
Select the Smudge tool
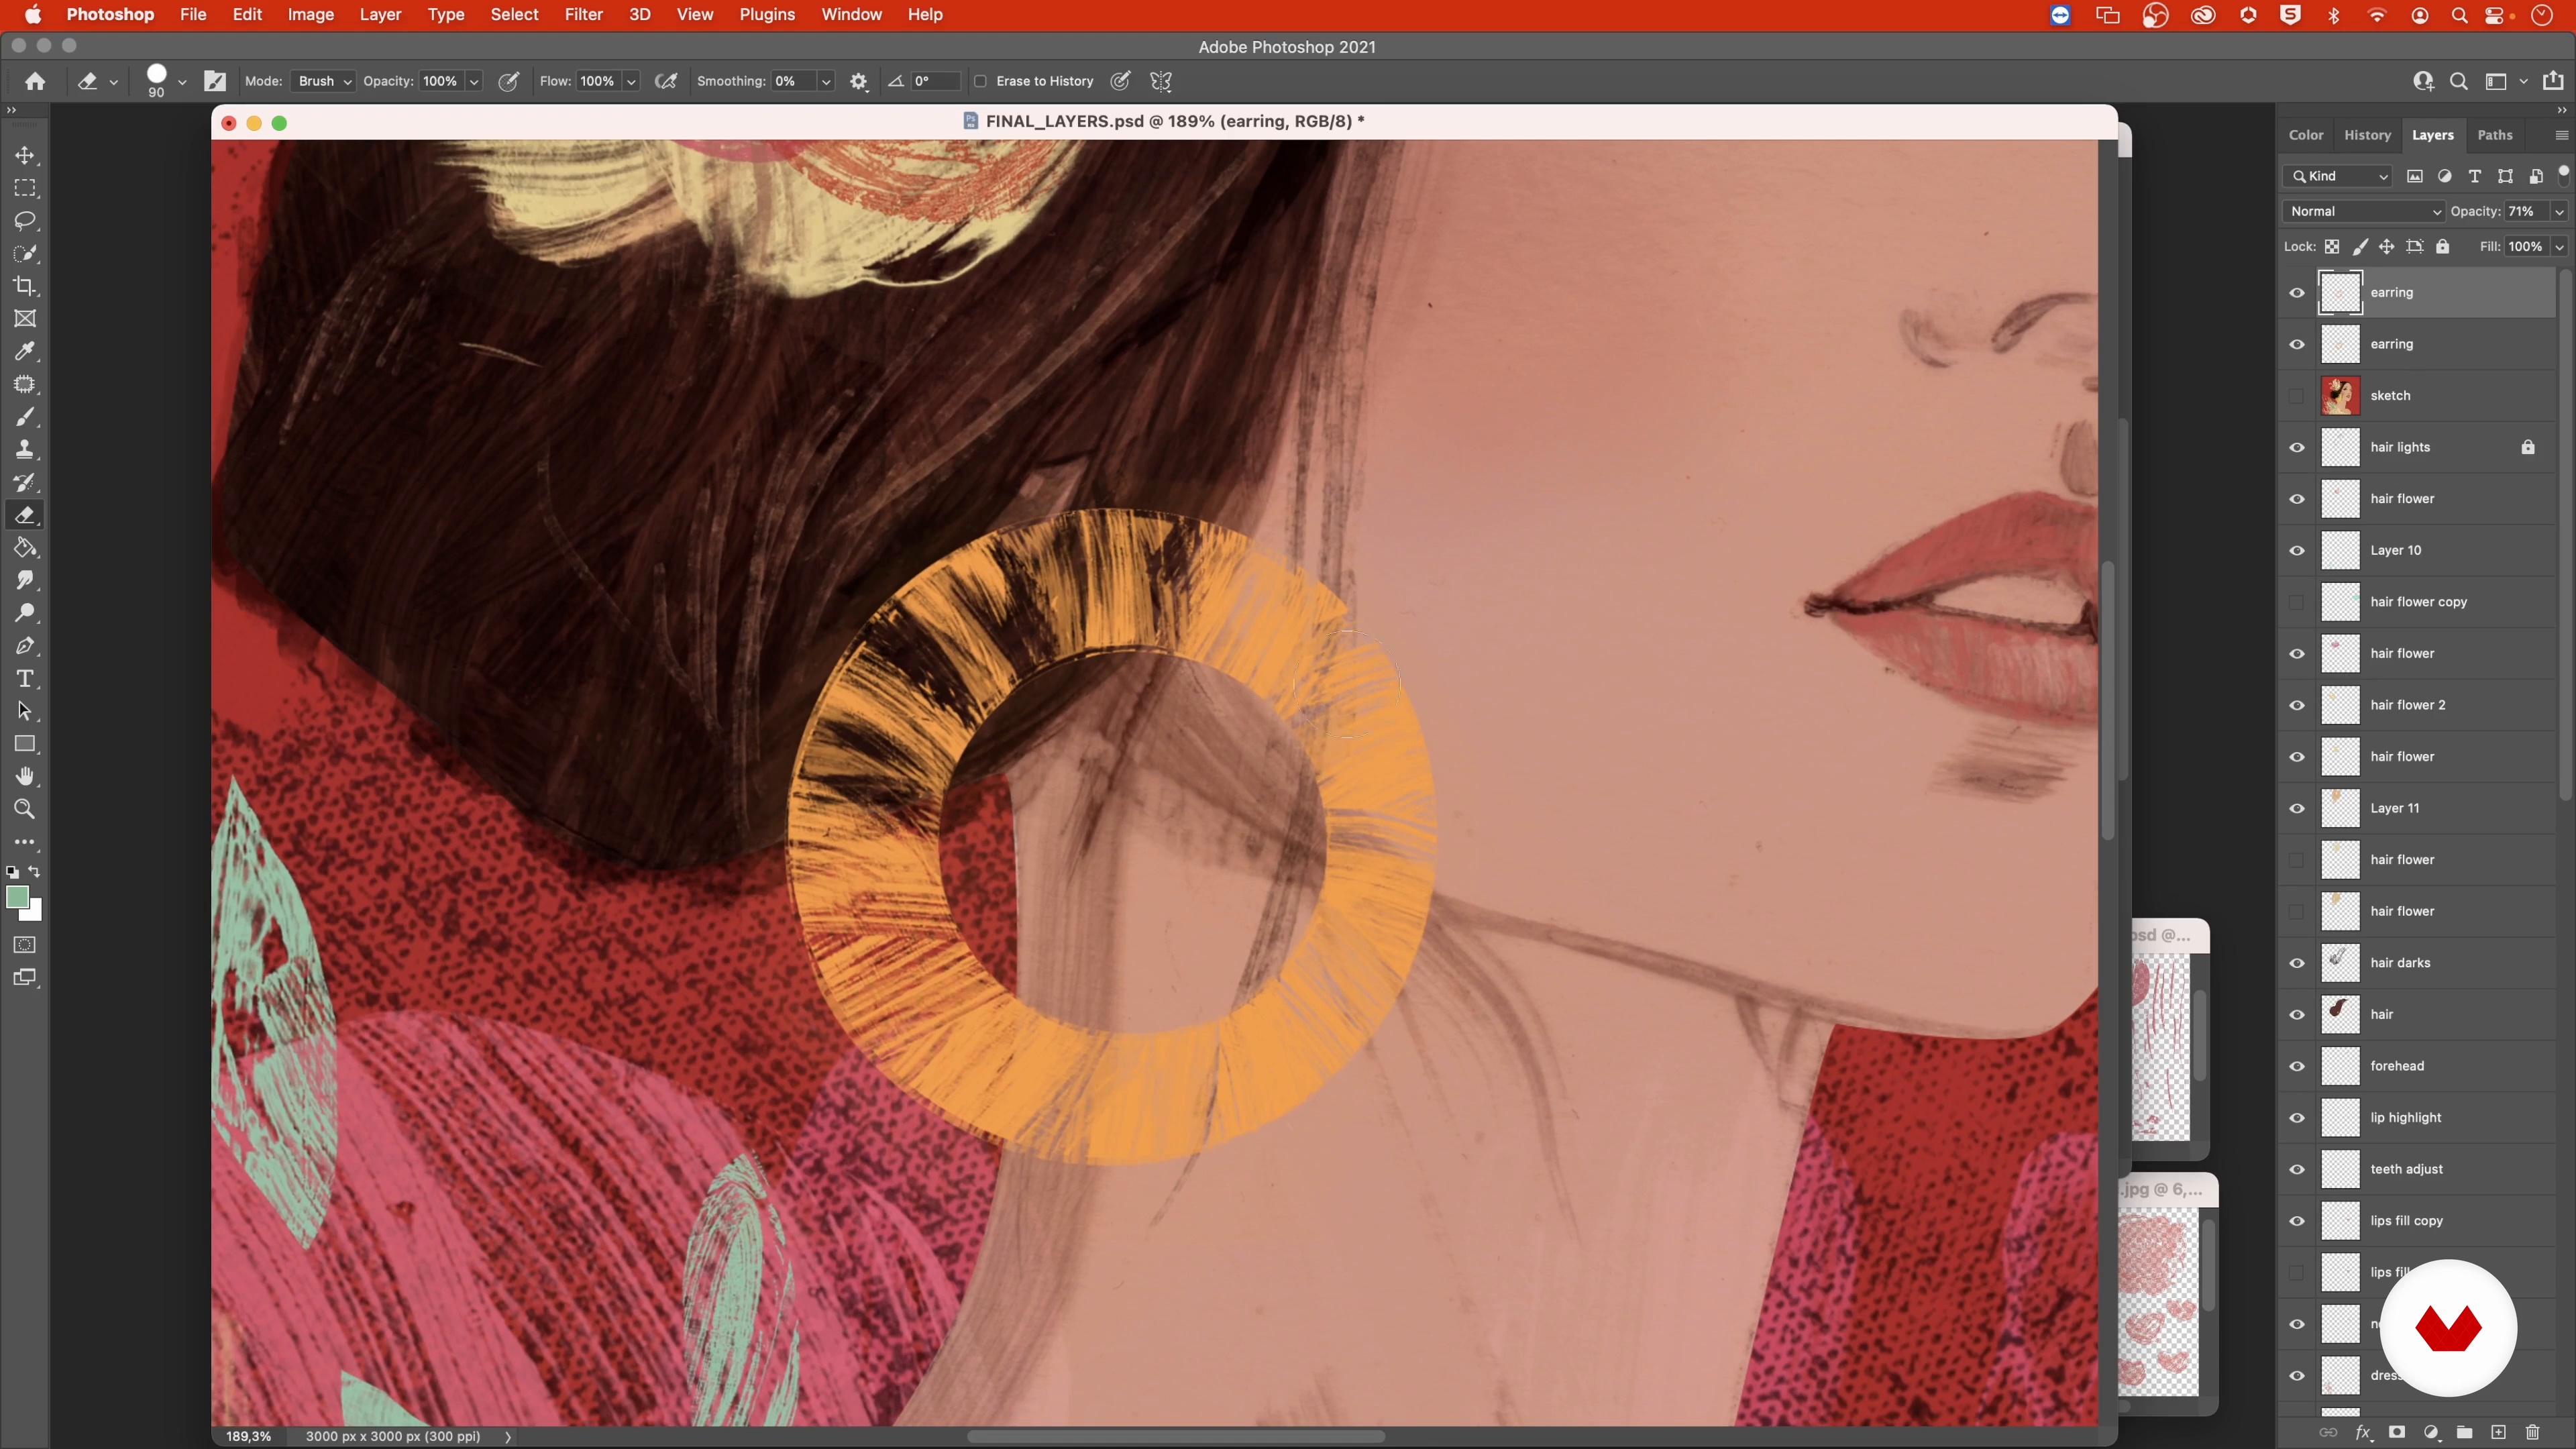tap(25, 580)
